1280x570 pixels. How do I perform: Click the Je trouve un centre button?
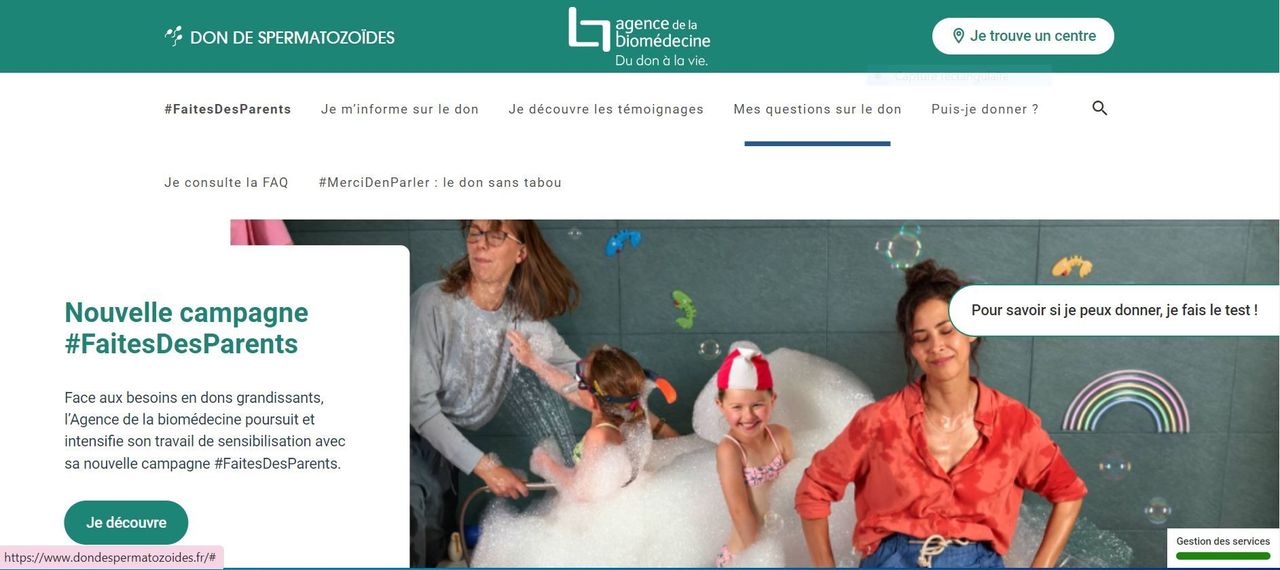1023,36
